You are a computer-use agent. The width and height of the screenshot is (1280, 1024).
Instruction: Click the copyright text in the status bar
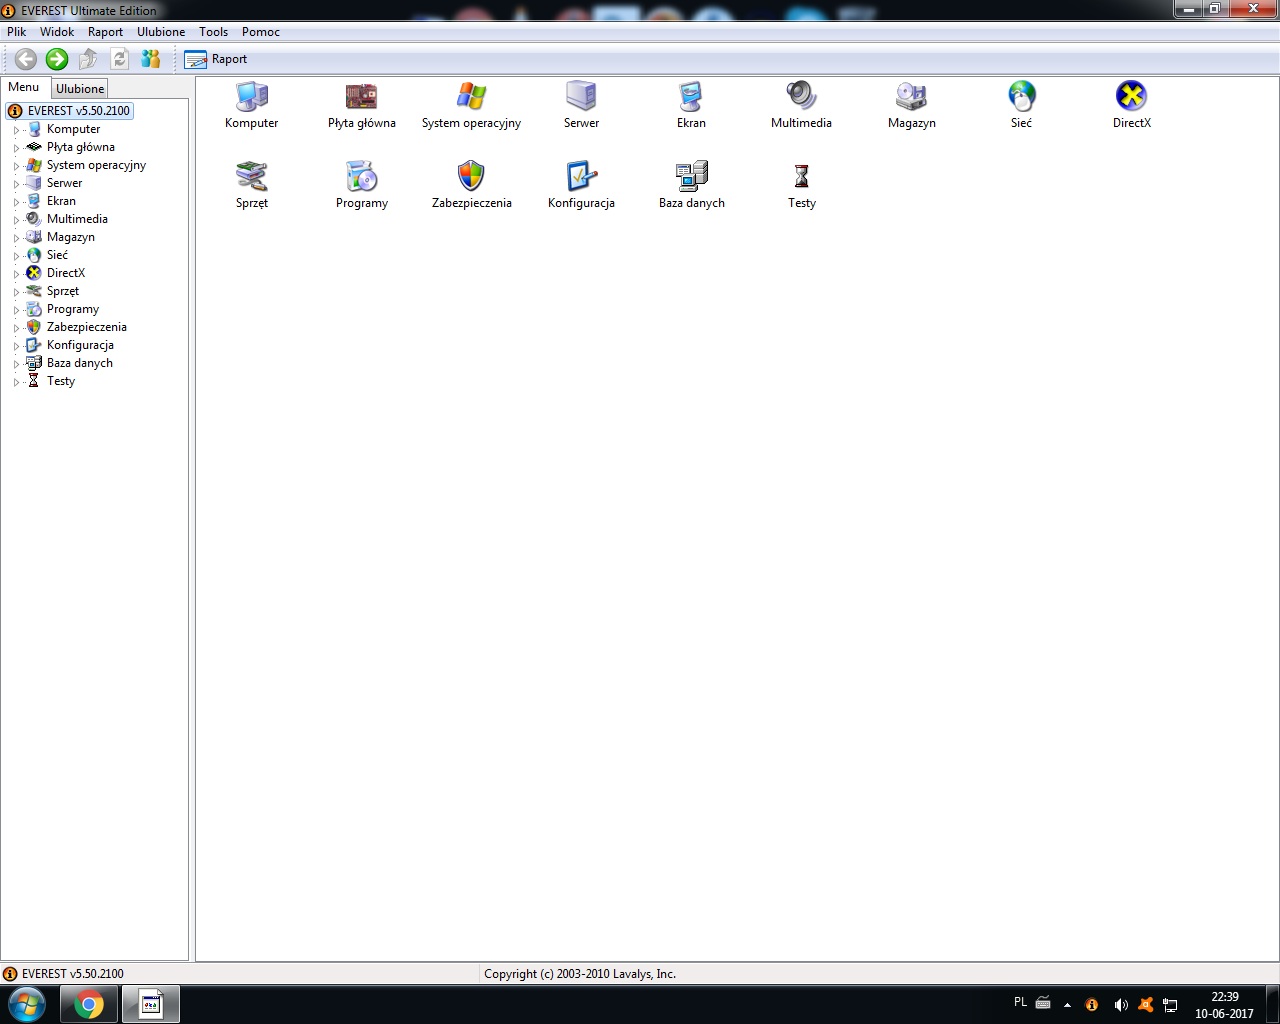coord(580,974)
